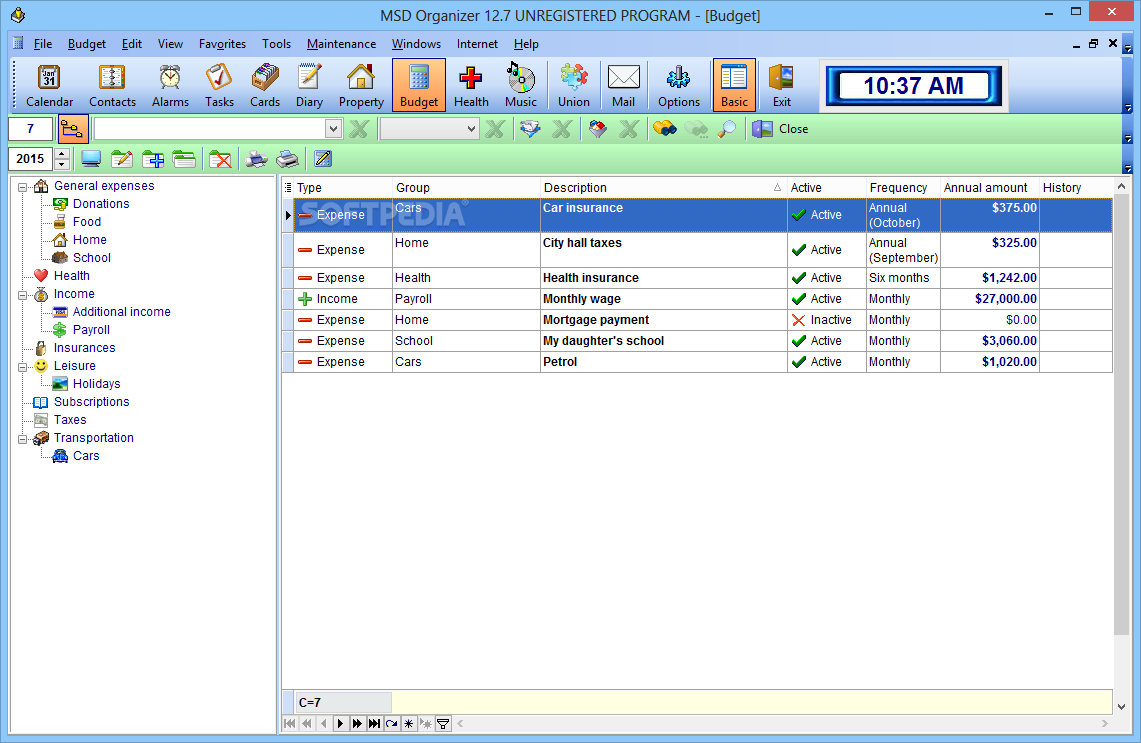Screen dimensions: 1141x743
Task: Toggle the Basic mode button
Action: pos(734,85)
